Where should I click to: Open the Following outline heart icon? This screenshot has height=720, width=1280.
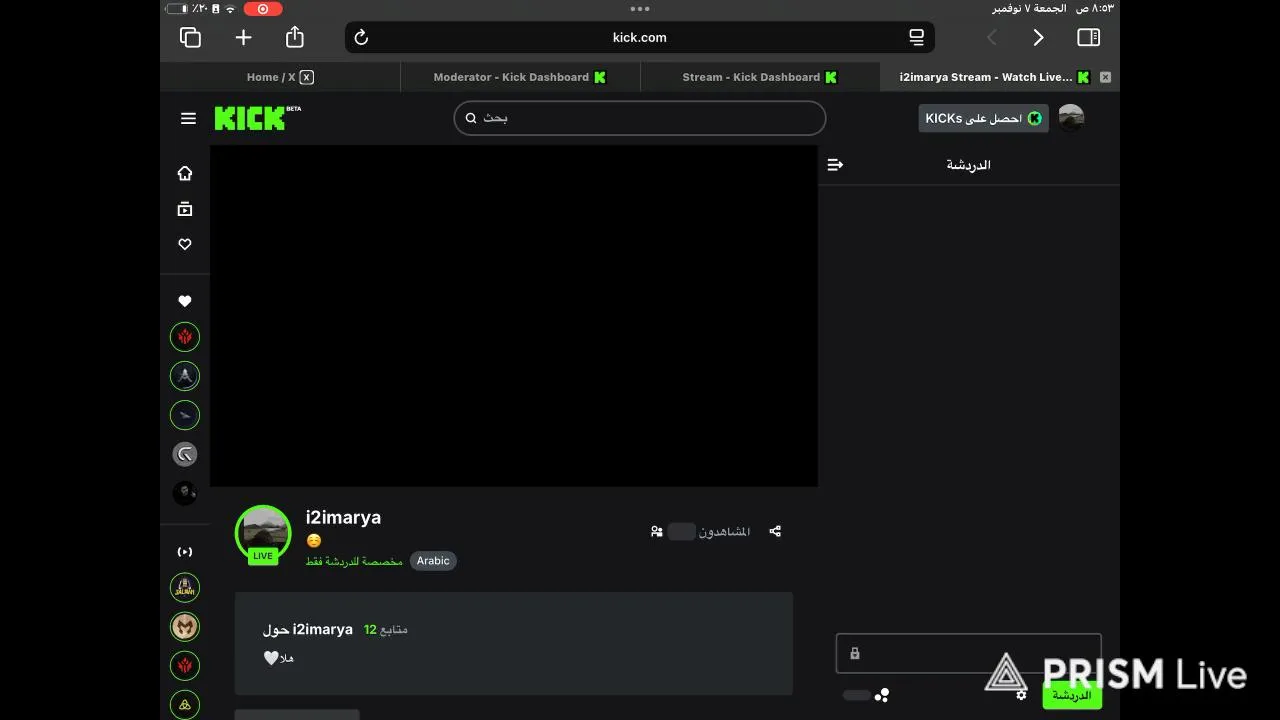tap(185, 244)
